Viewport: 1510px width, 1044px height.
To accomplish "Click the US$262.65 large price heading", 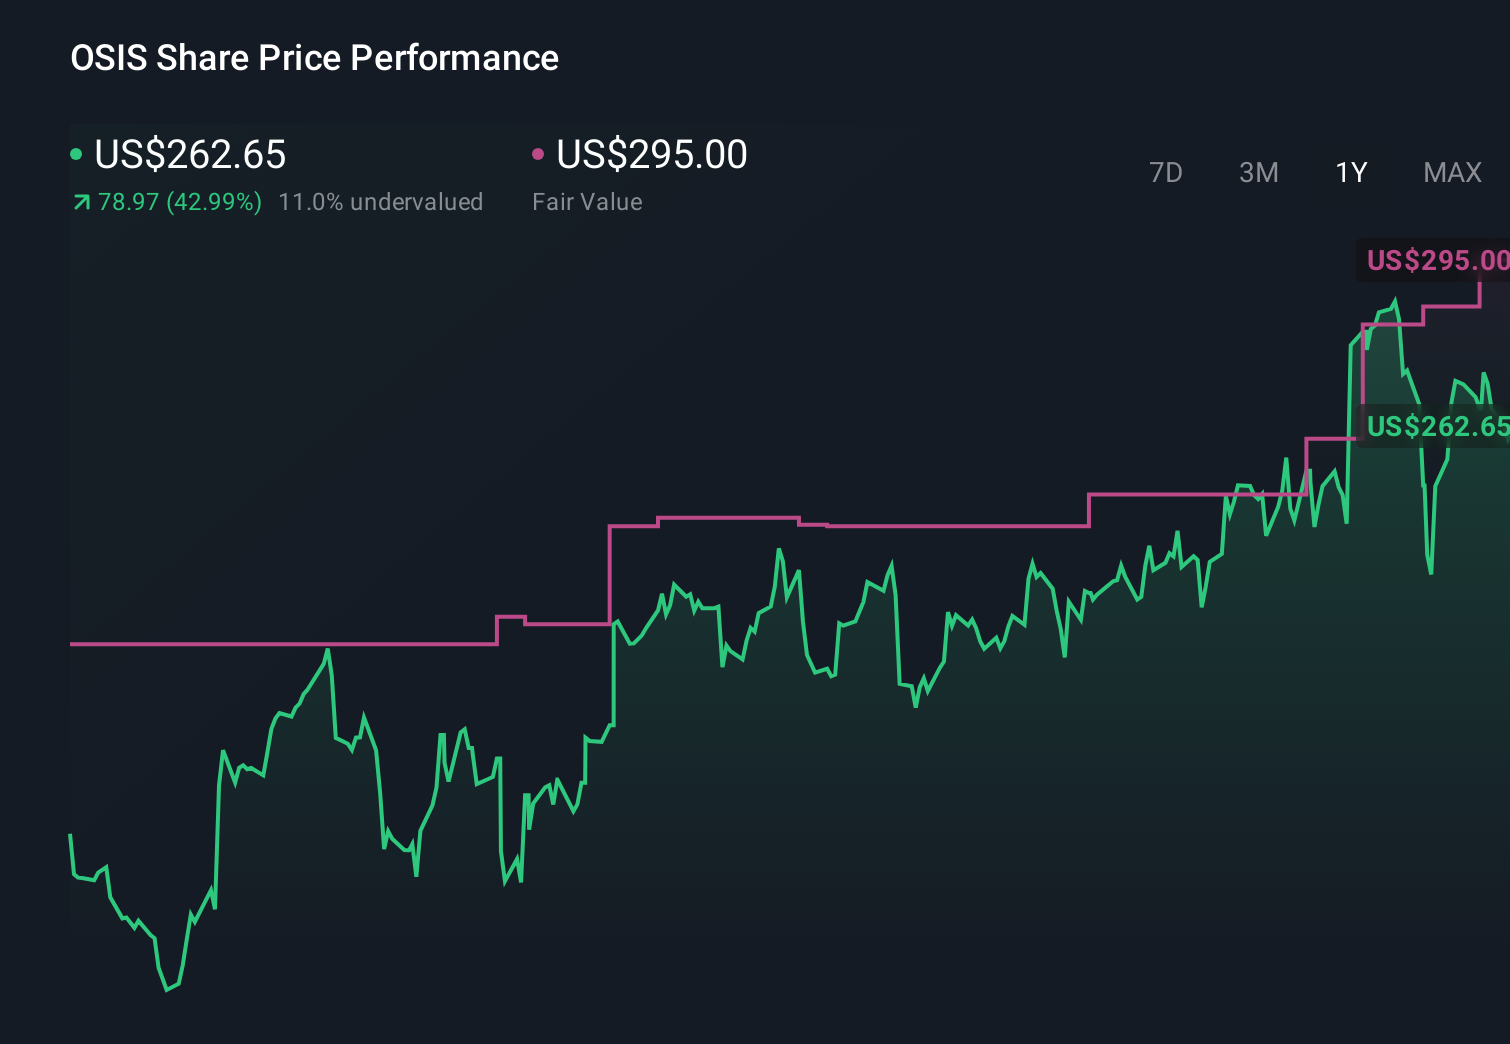I will pos(190,154).
